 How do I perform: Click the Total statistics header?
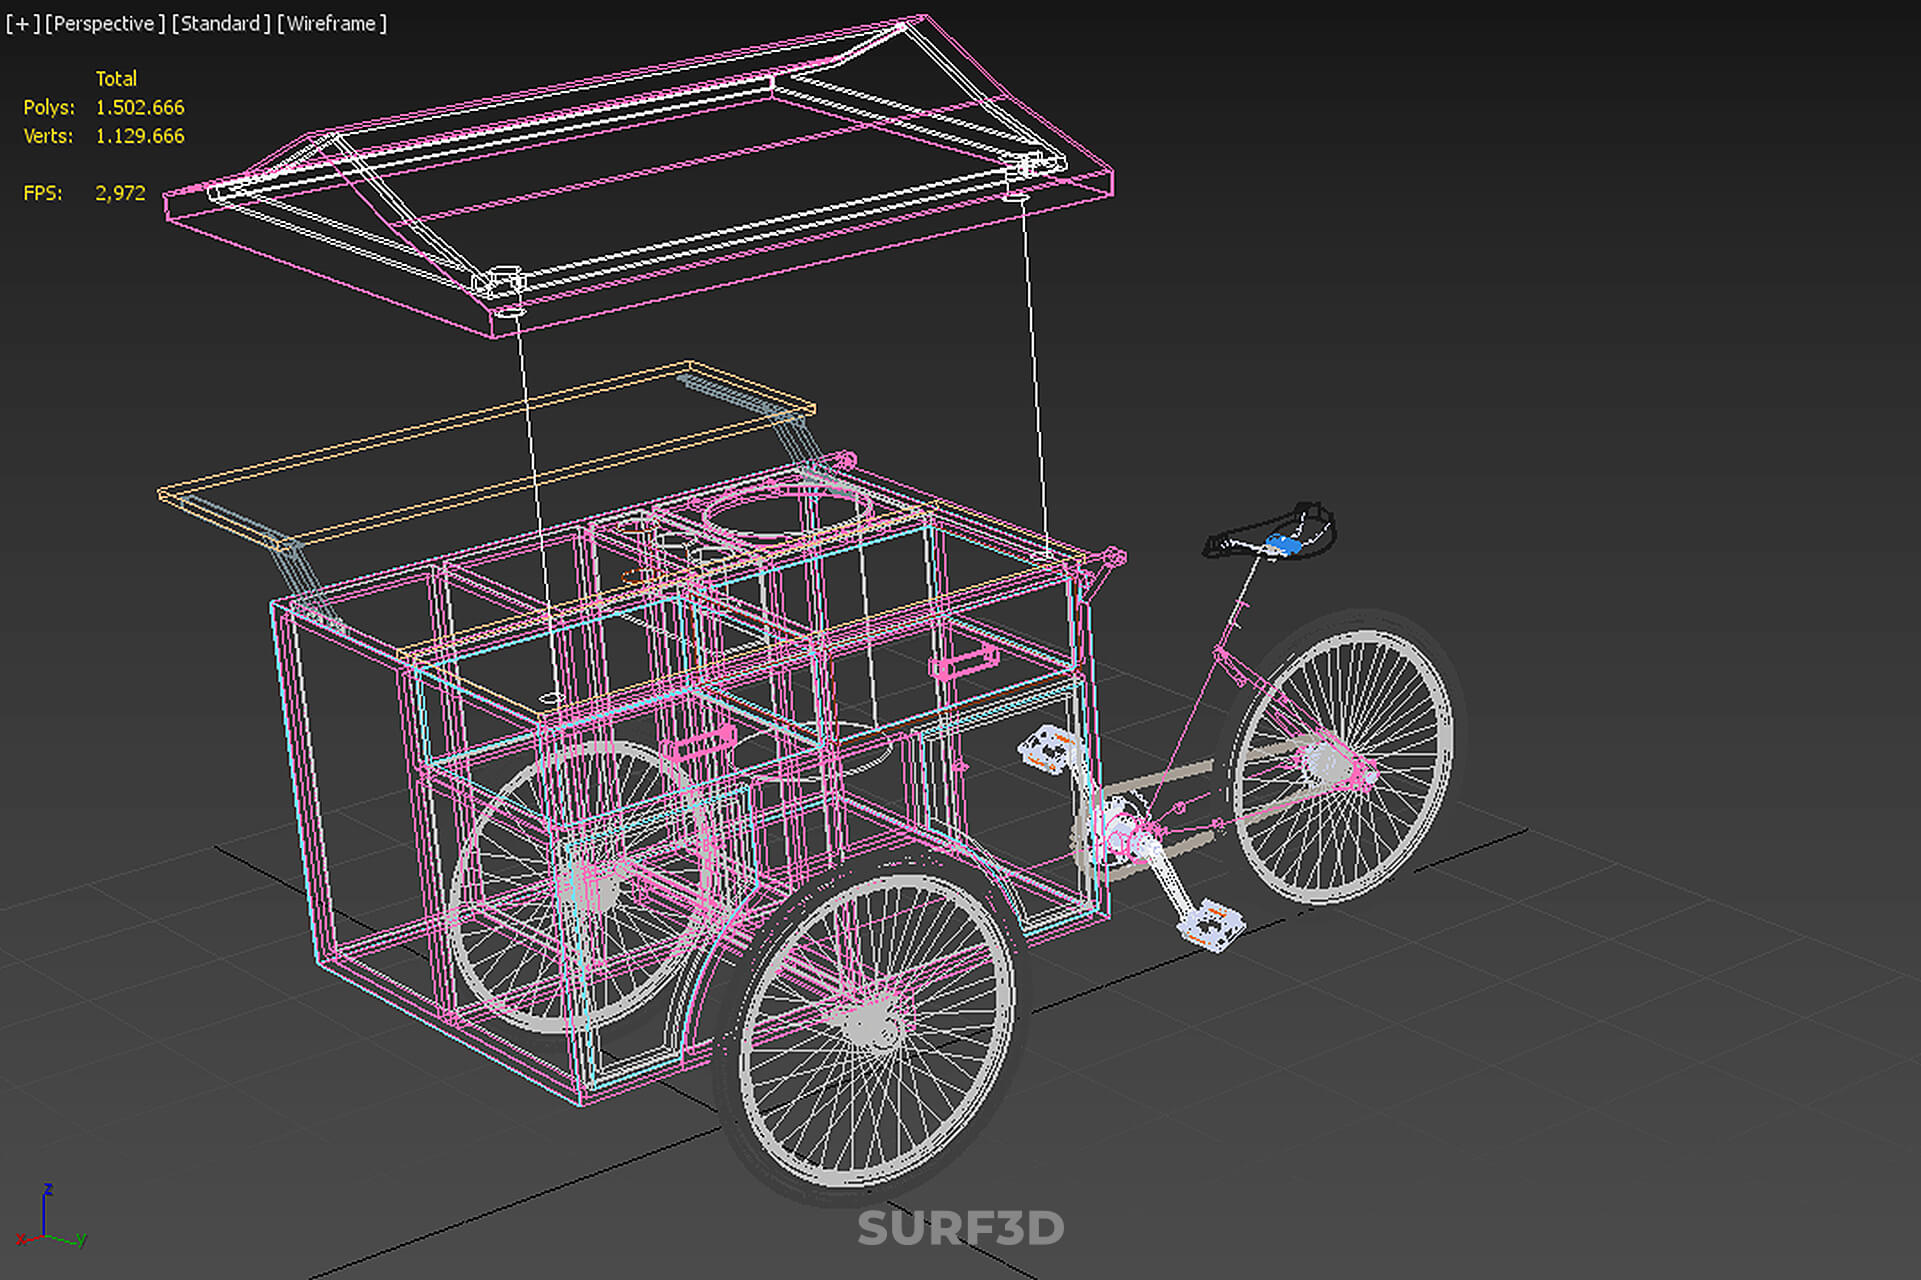click(116, 79)
